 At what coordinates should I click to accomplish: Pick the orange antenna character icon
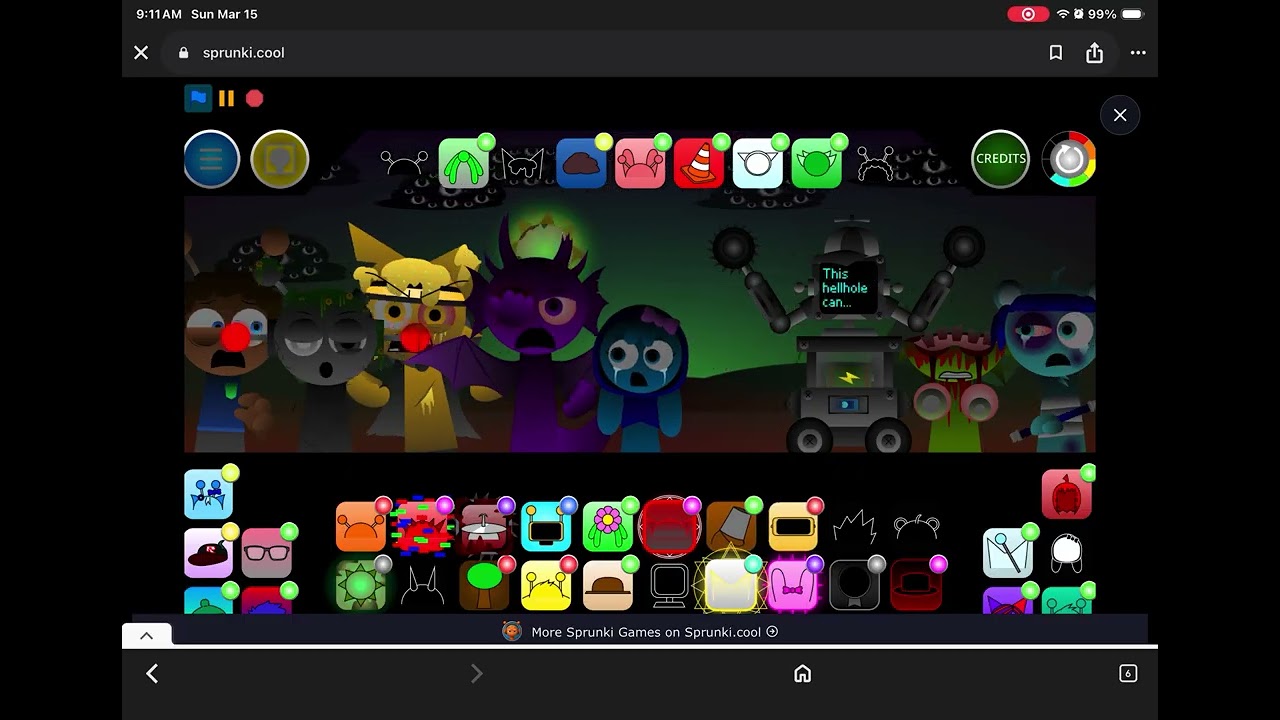[361, 527]
